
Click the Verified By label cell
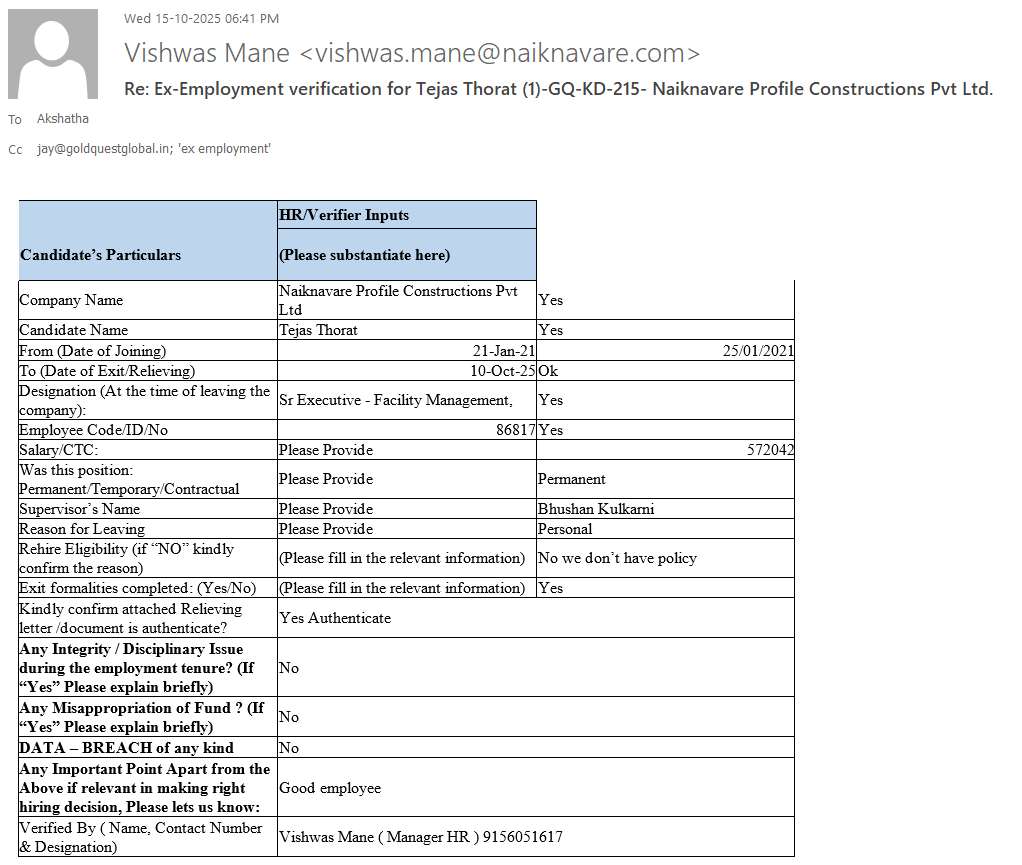(x=148, y=837)
